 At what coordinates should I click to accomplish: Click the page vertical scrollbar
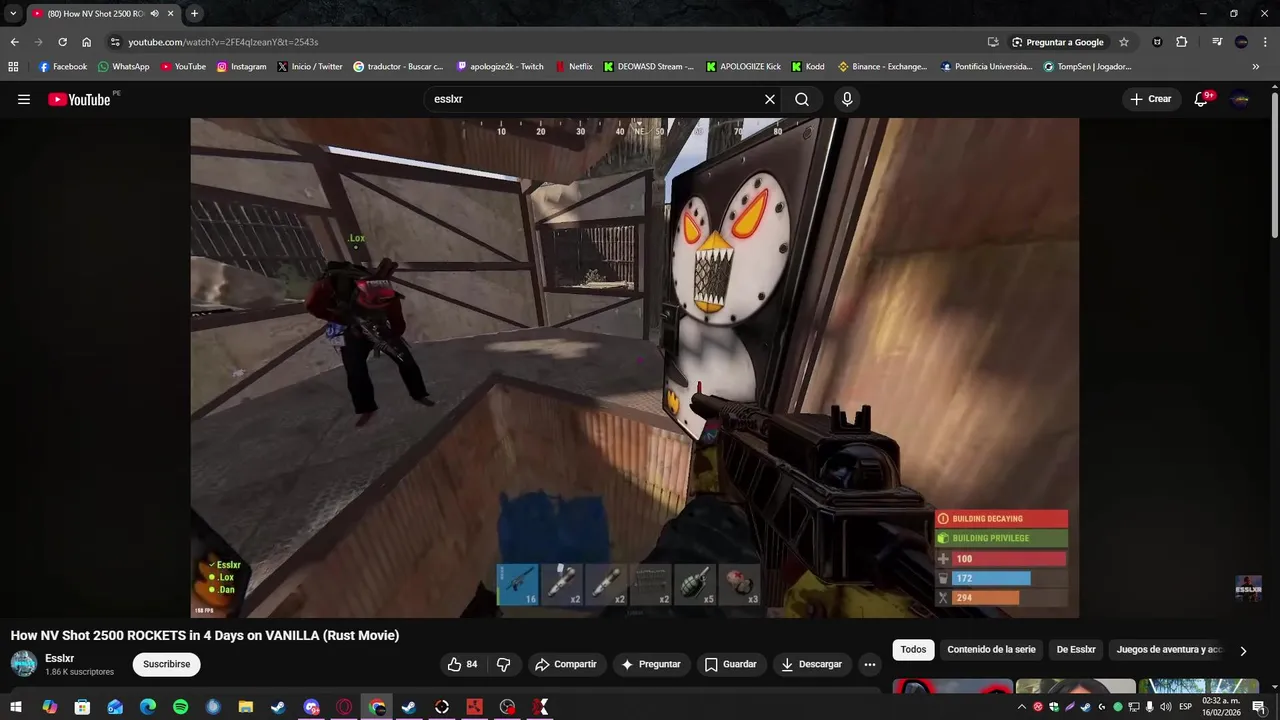(1275, 164)
